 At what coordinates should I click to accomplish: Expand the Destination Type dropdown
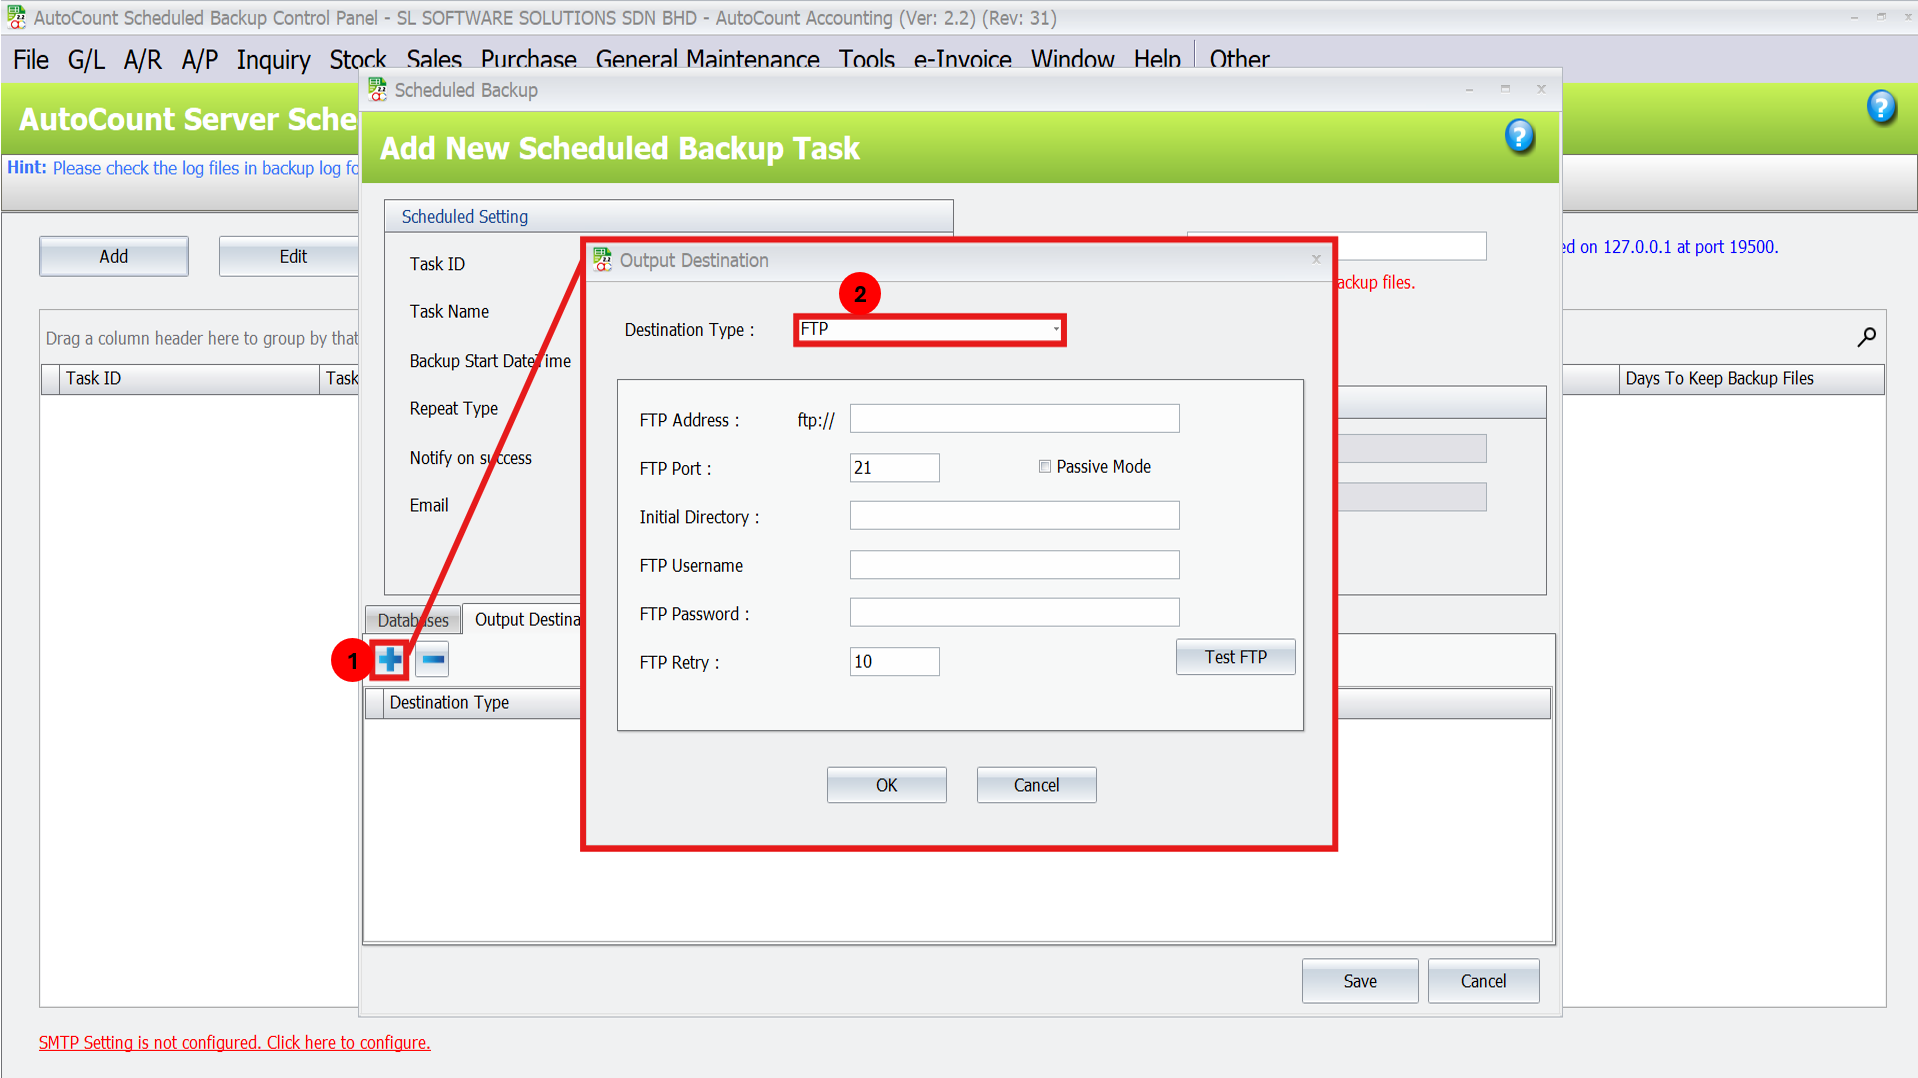[1055, 329]
